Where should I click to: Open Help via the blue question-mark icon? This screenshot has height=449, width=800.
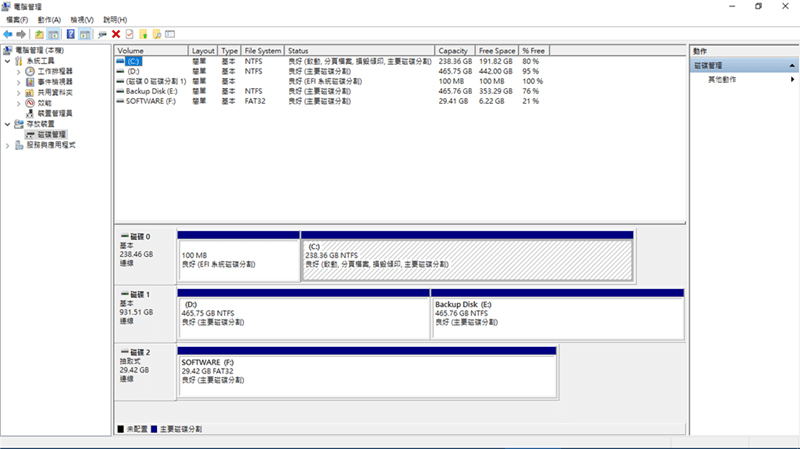[x=70, y=34]
